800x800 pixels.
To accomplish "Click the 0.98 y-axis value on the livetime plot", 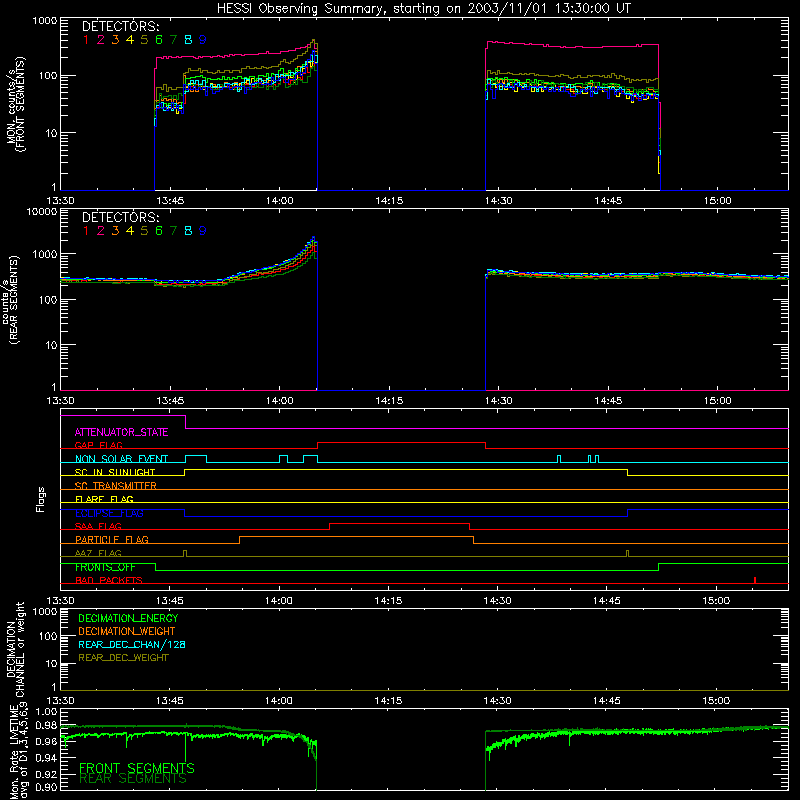I will (46, 726).
